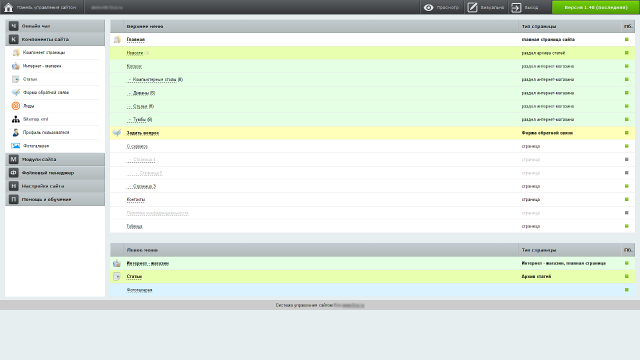The image size is (640, 360).
Task: Click the pencil edit icon in top bar
Action: 472,7
